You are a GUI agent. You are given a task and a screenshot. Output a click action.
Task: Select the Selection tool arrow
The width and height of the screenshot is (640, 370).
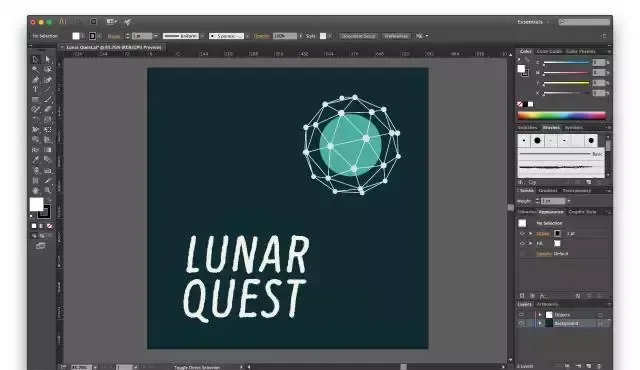pyautogui.click(x=36, y=60)
